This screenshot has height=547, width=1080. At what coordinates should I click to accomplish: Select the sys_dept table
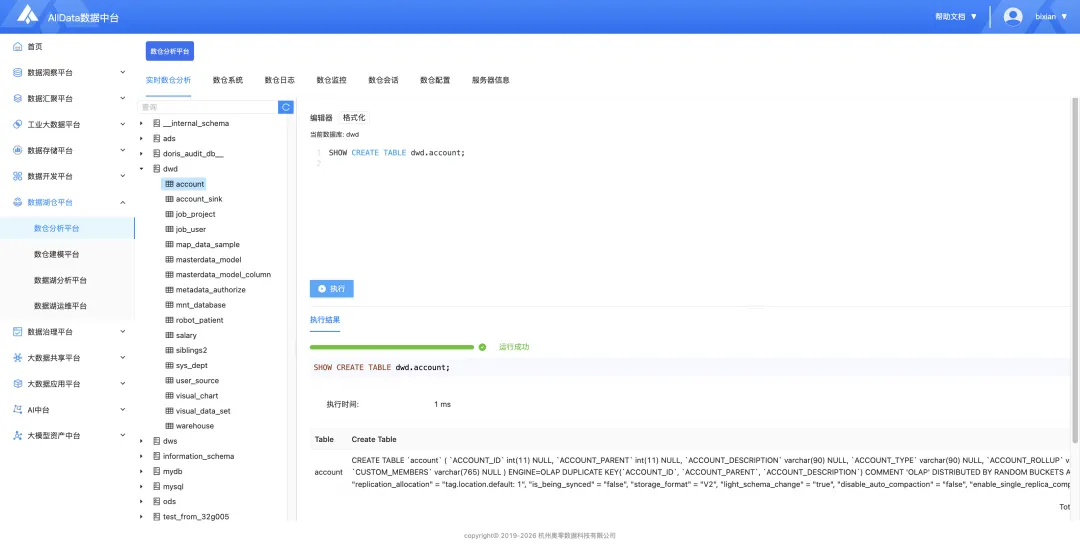pos(191,366)
